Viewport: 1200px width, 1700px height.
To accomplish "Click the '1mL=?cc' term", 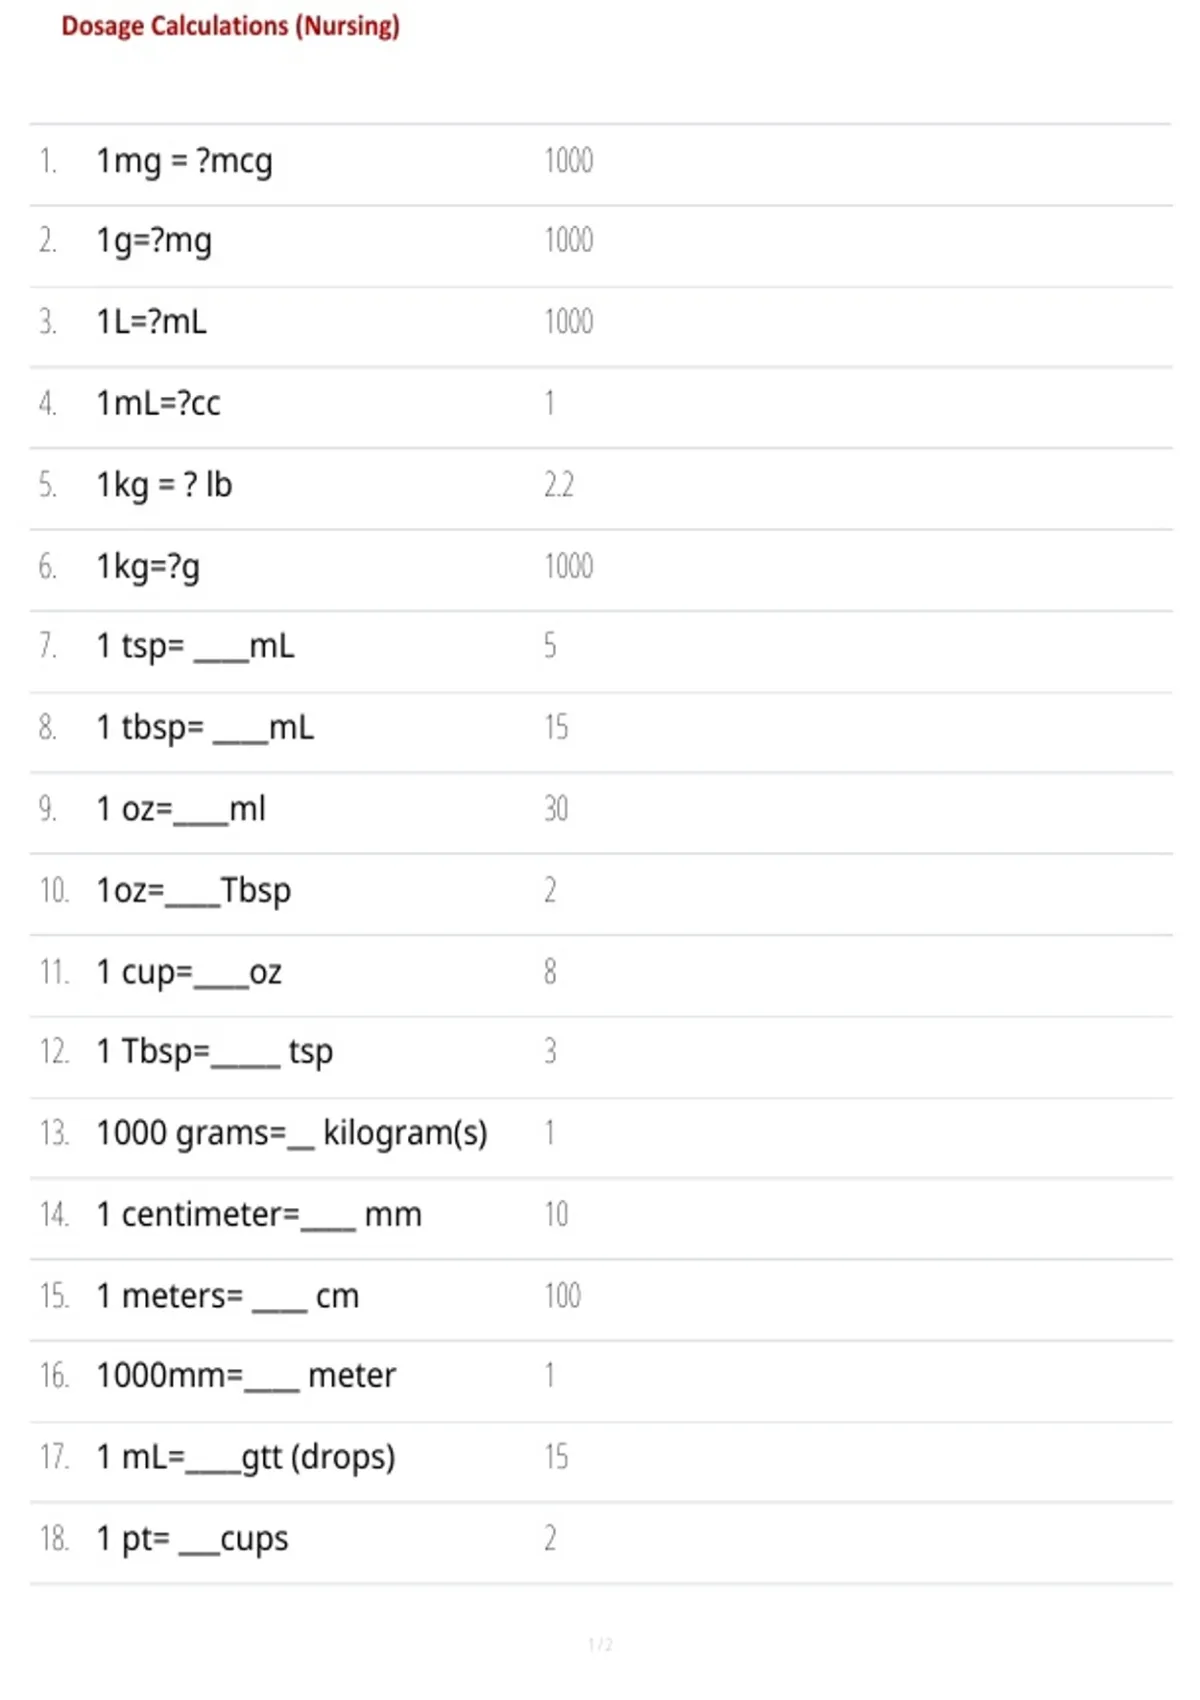I will [x=158, y=403].
